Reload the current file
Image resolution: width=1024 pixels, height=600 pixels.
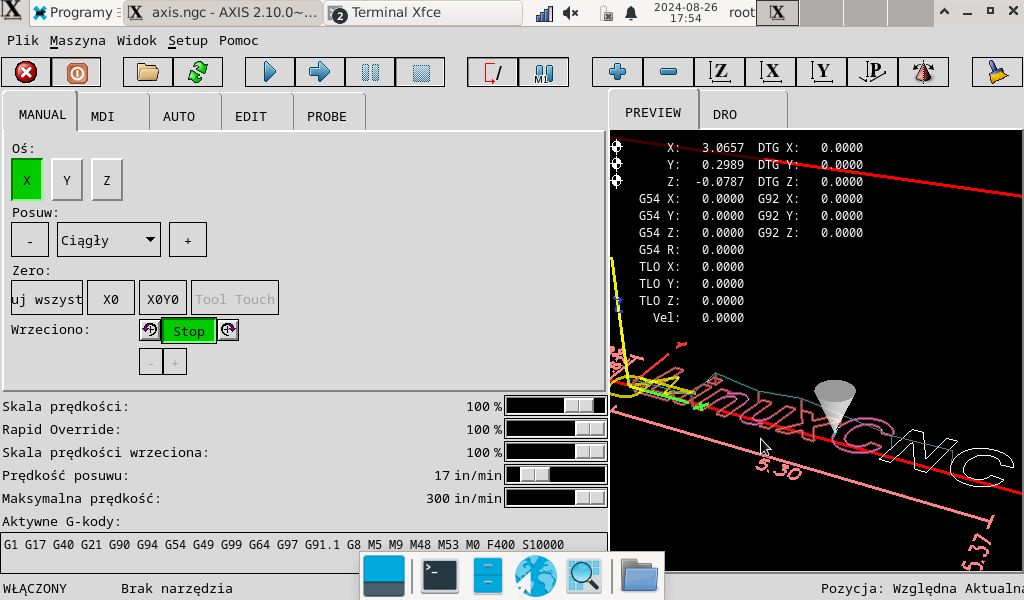(198, 72)
